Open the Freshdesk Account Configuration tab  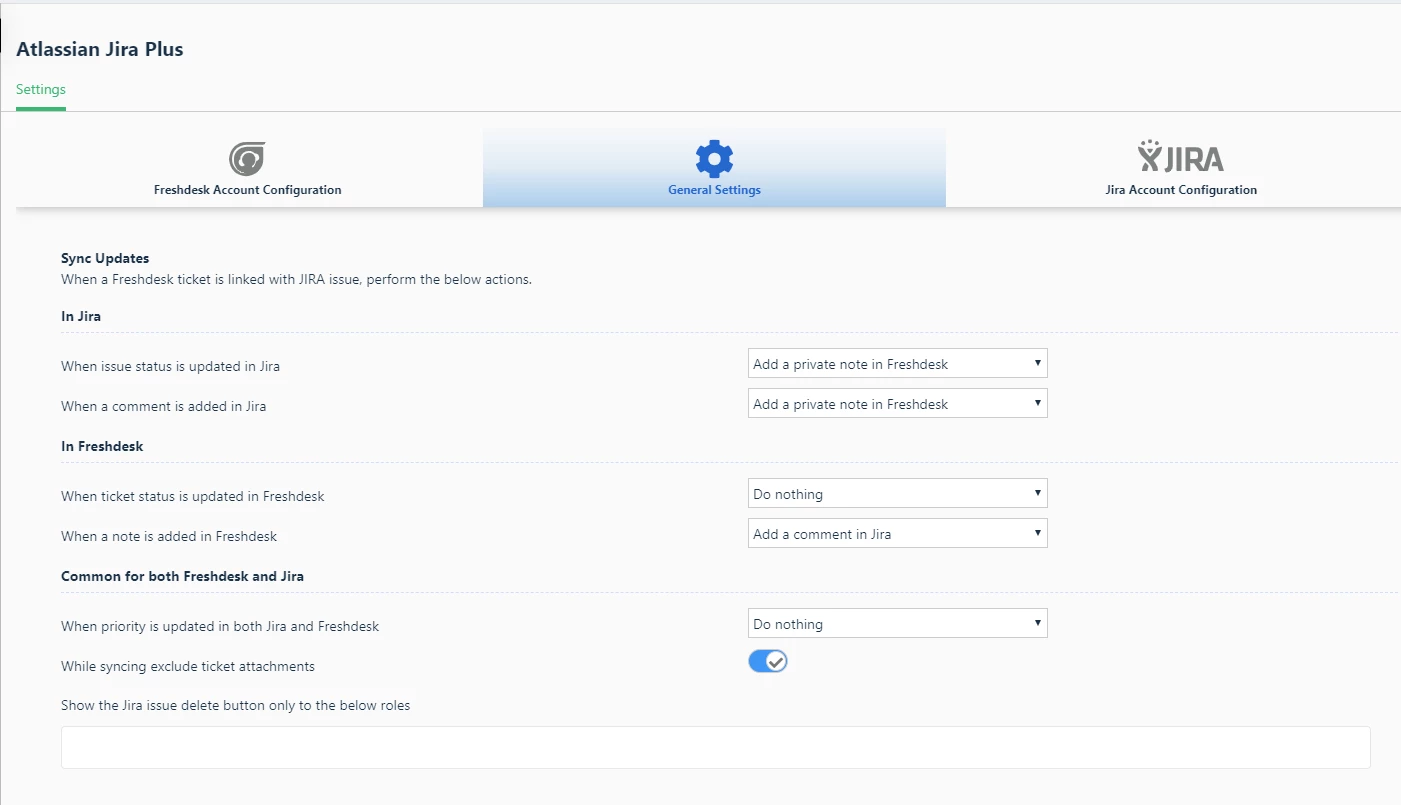pyautogui.click(x=248, y=168)
